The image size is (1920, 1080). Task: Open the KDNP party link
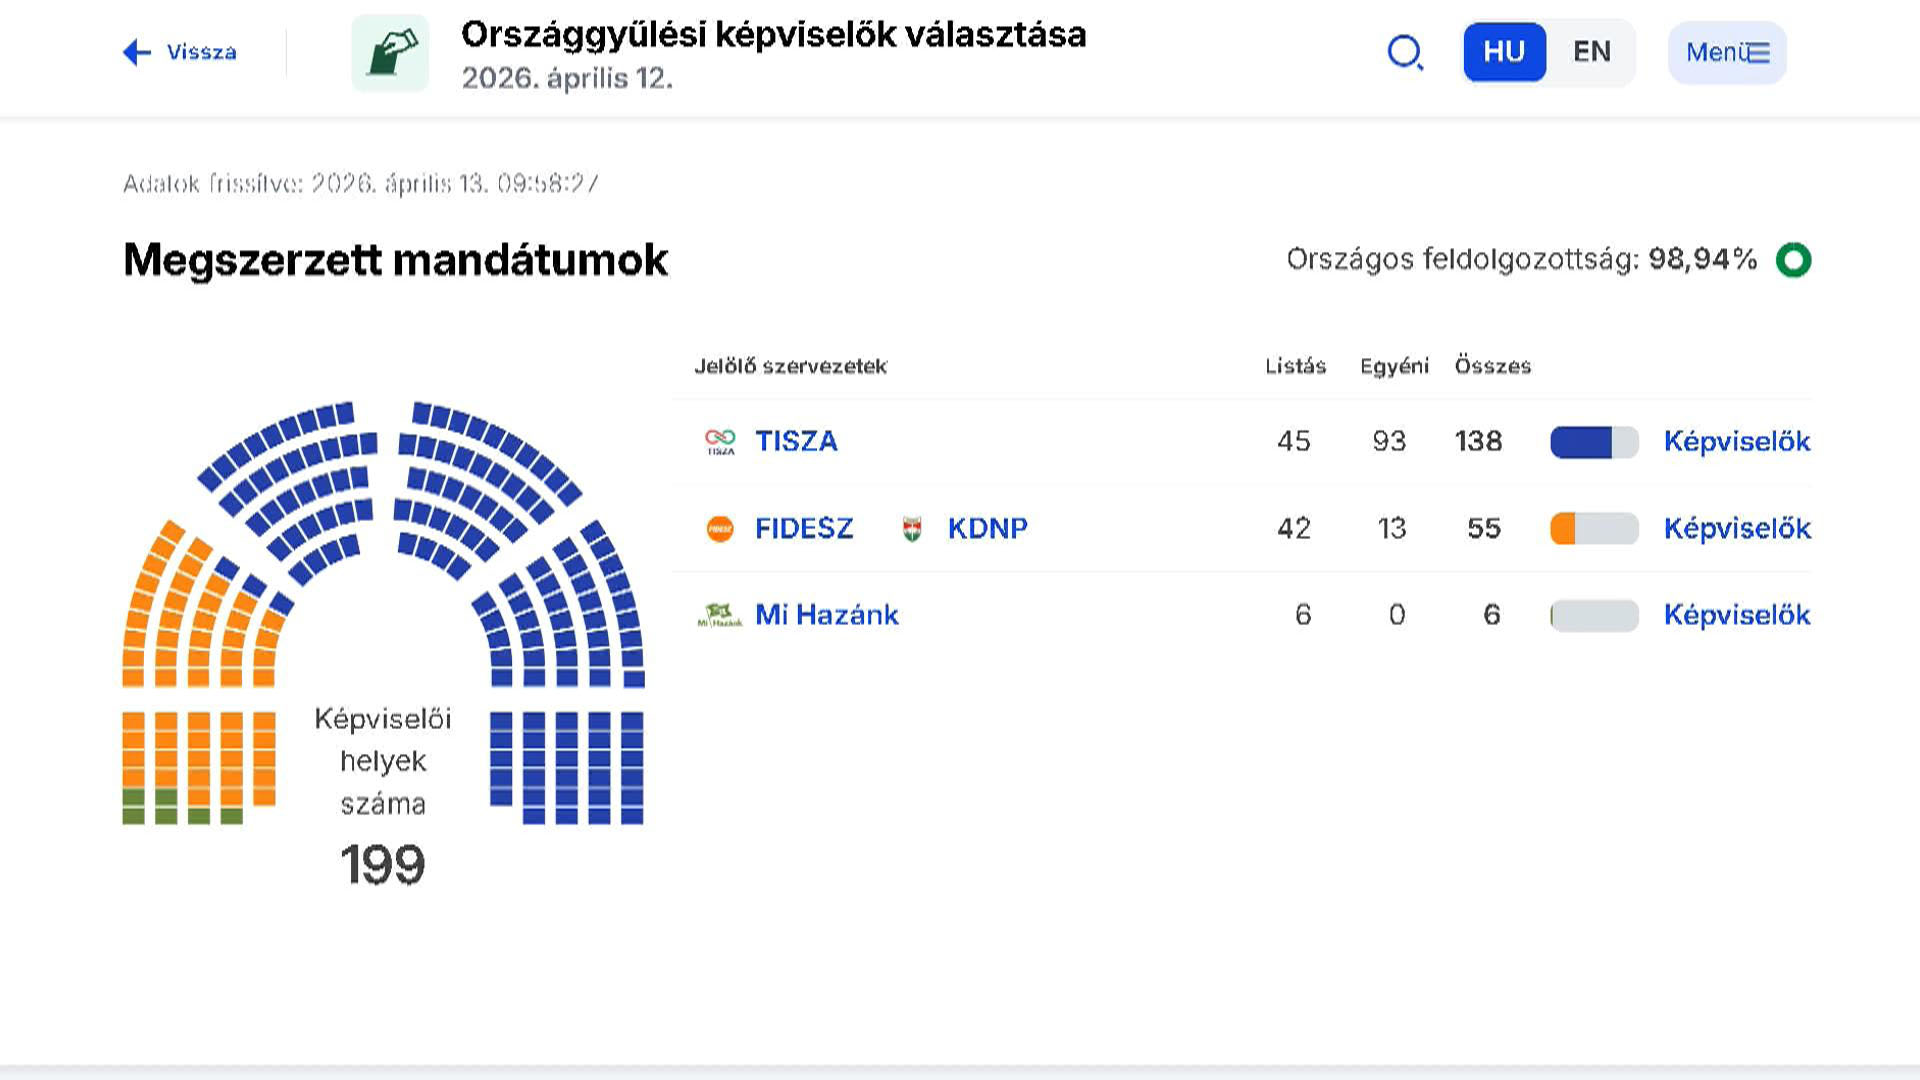coord(987,528)
